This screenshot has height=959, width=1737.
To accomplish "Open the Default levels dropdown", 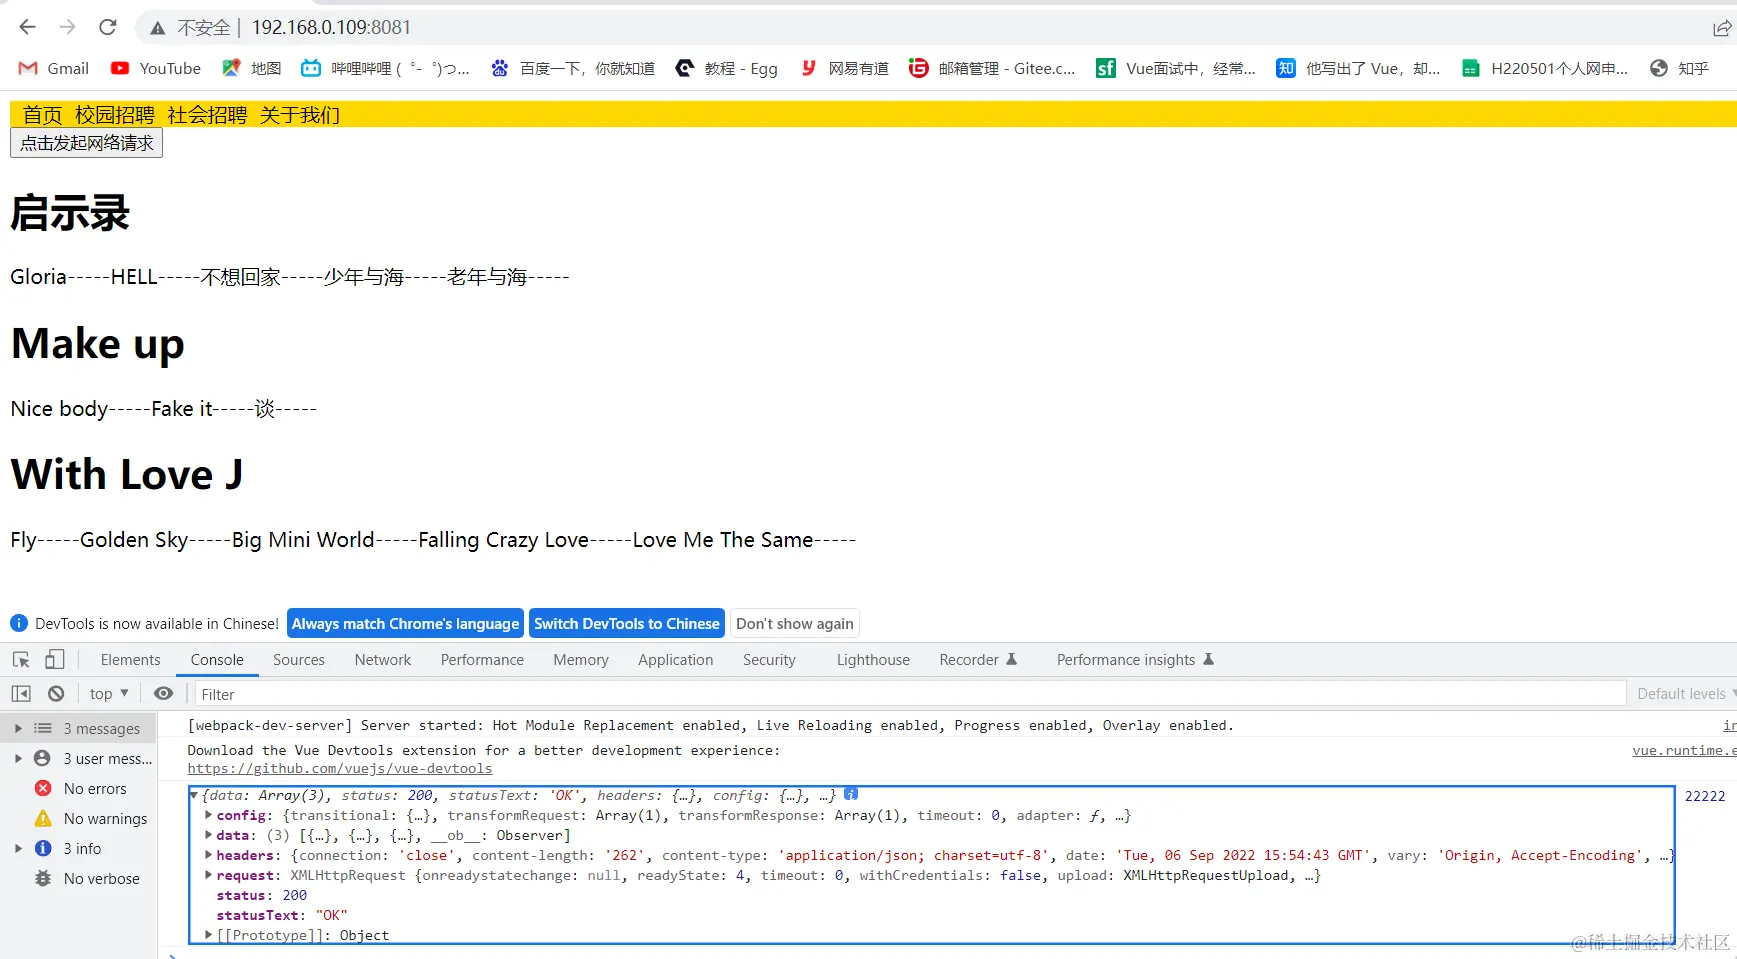I will coord(1685,694).
